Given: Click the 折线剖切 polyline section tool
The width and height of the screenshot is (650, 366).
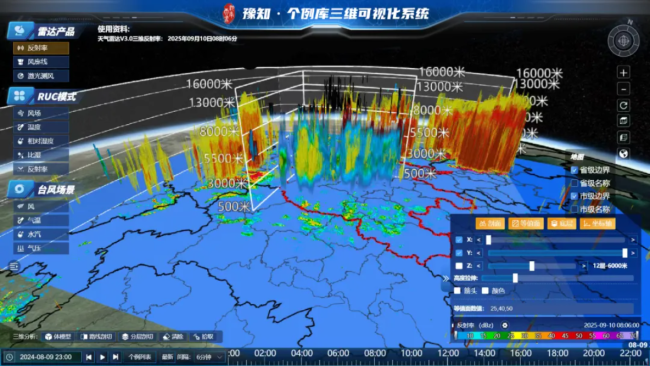Looking at the screenshot, I should (97, 337).
